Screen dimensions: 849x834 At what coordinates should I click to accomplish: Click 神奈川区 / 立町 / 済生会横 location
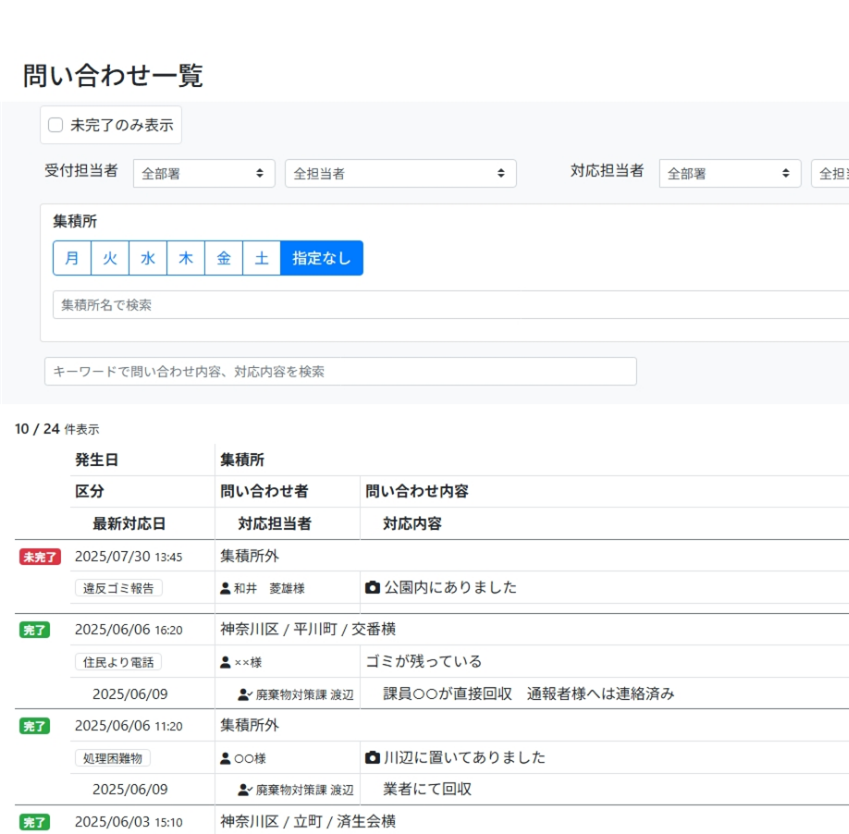[308, 822]
